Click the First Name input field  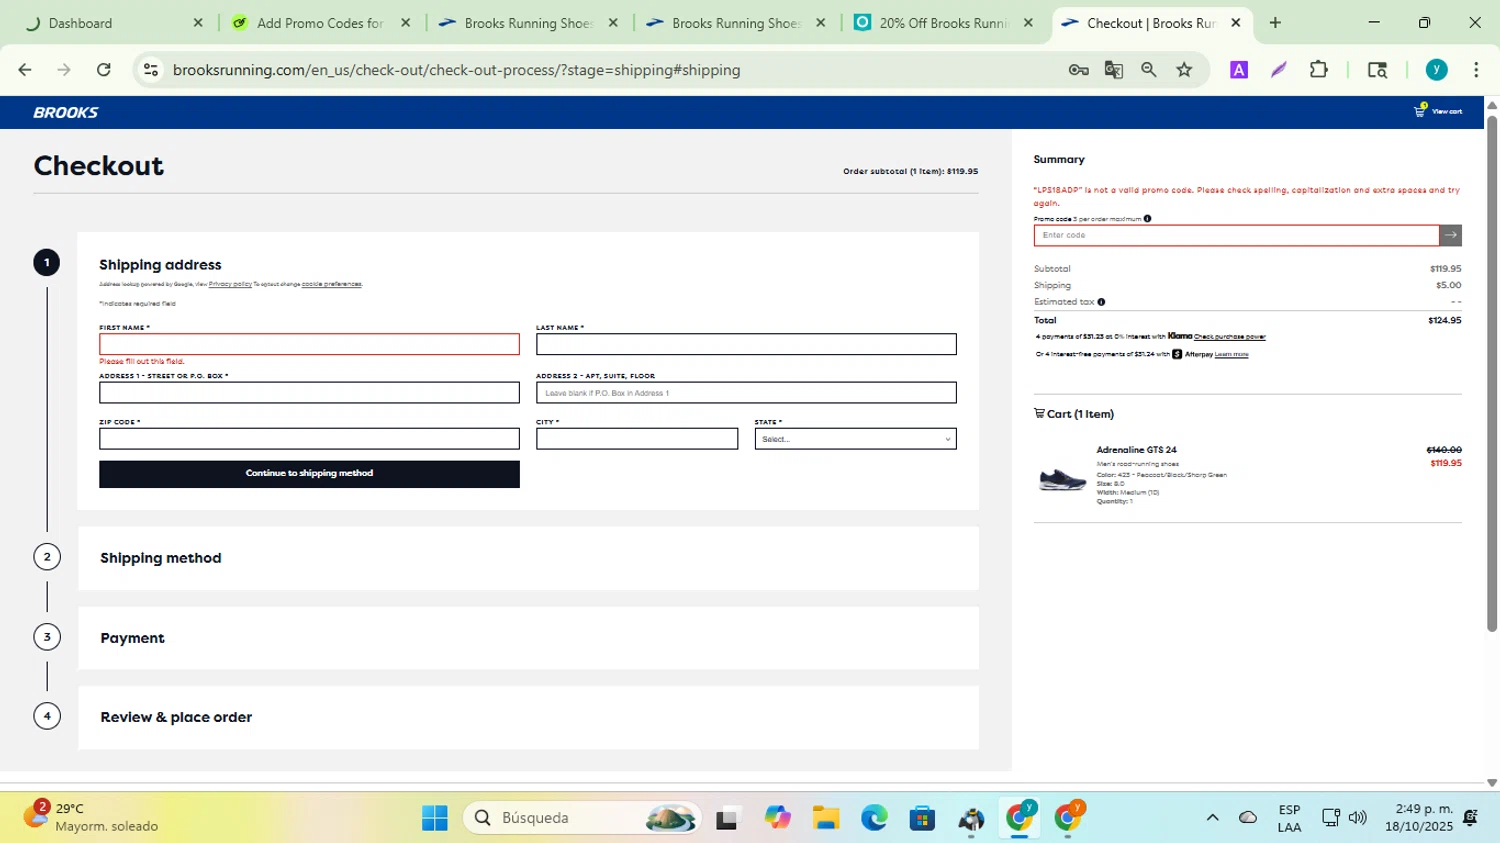click(309, 344)
